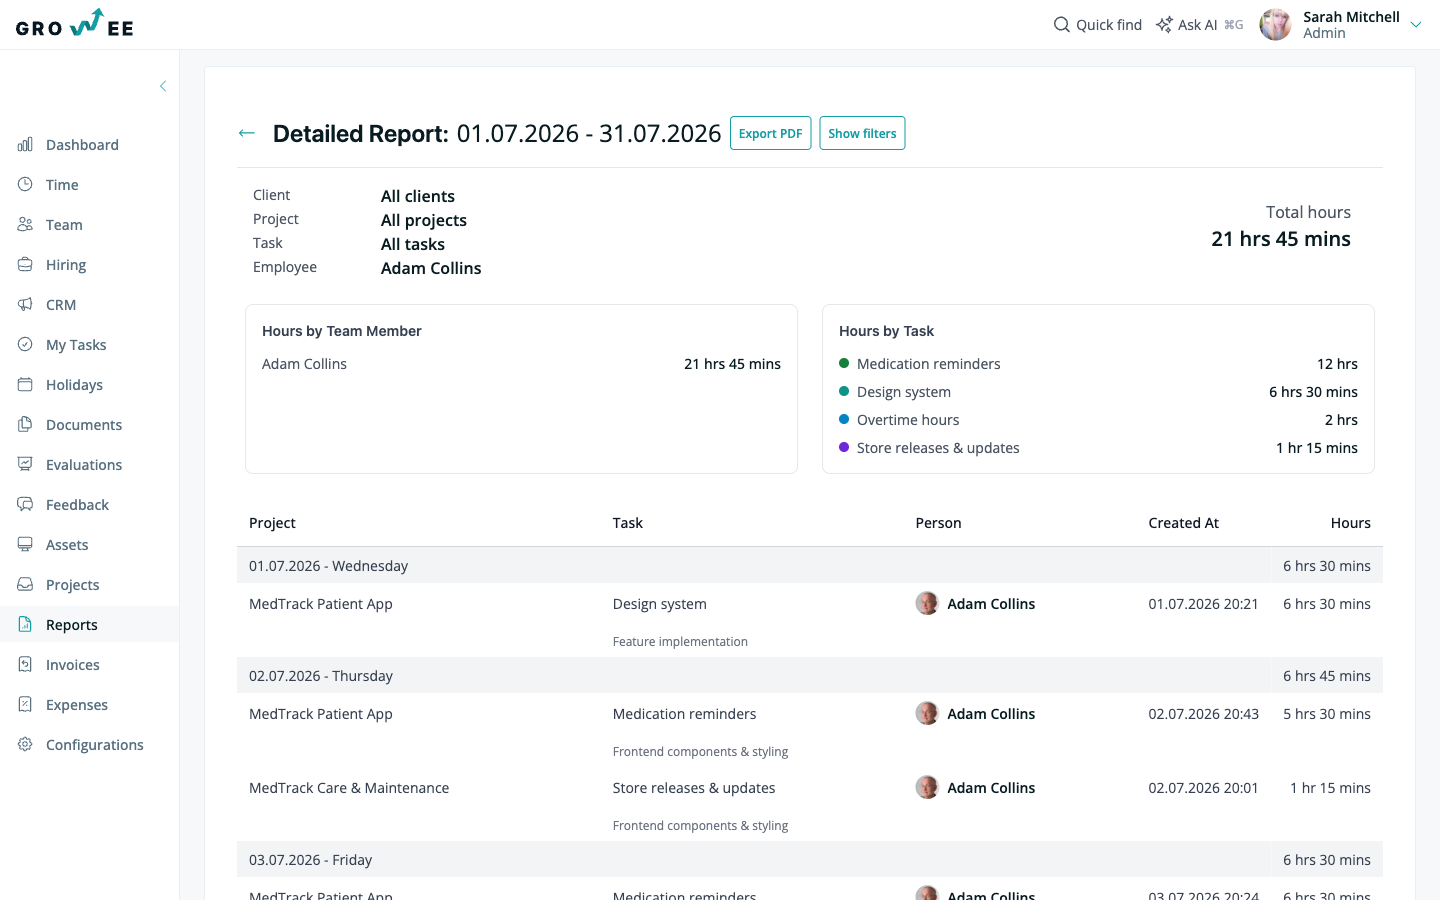
Task: Collapse the sidebar with the chevron
Action: (163, 86)
